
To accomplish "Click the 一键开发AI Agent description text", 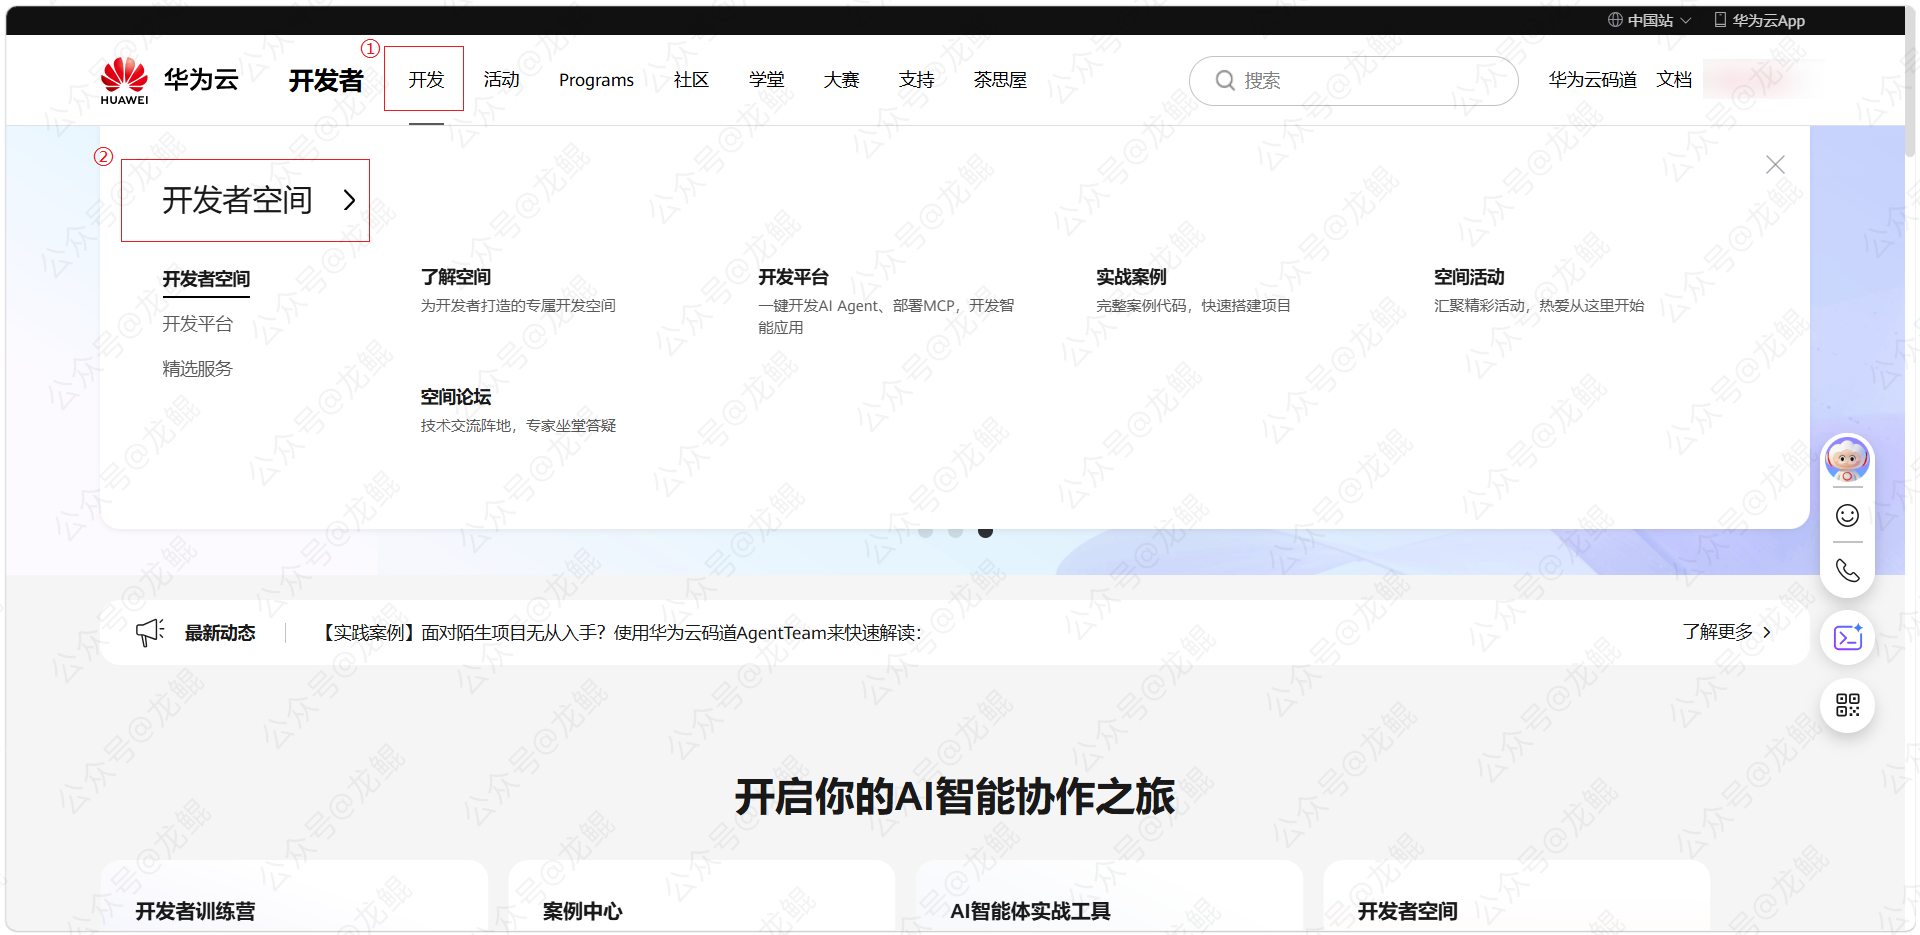I will 886,316.
